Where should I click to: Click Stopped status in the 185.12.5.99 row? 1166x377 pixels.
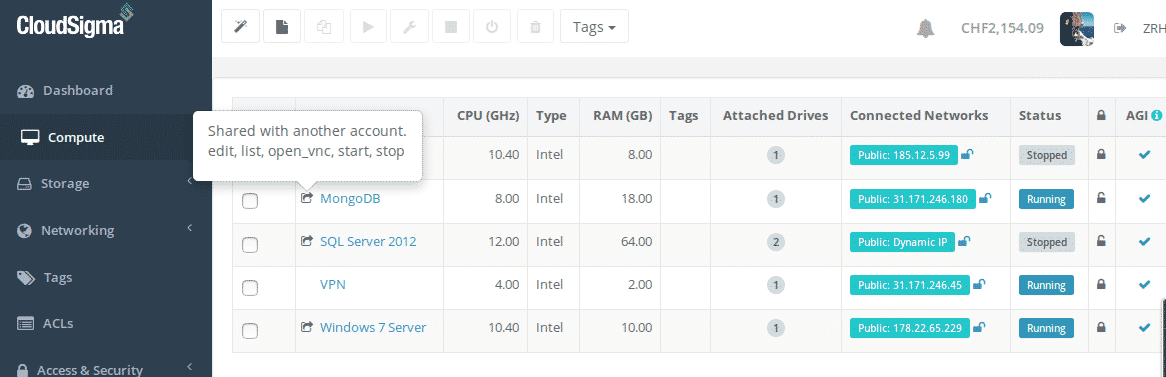tap(1047, 155)
